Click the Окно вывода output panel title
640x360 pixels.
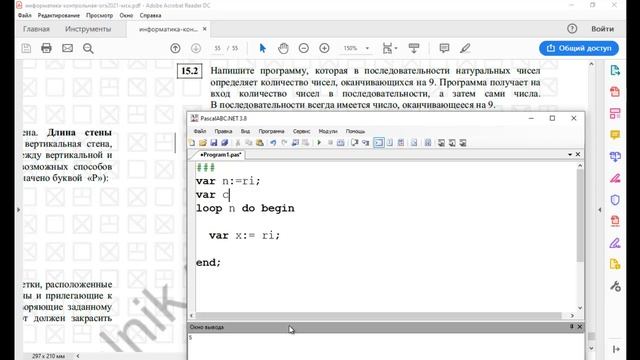(x=207, y=327)
